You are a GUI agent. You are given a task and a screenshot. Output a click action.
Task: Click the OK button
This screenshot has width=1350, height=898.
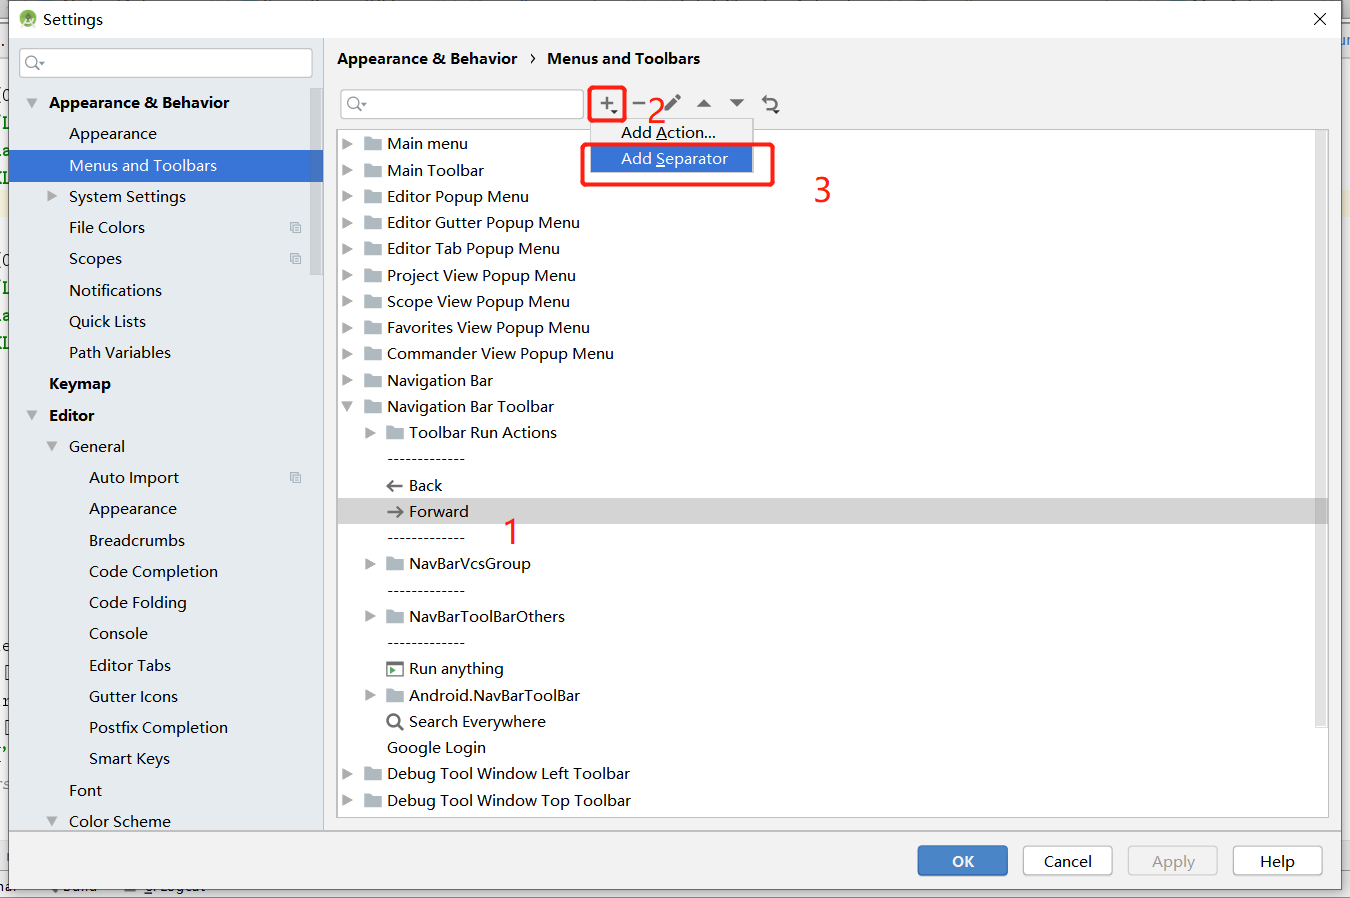click(x=962, y=860)
